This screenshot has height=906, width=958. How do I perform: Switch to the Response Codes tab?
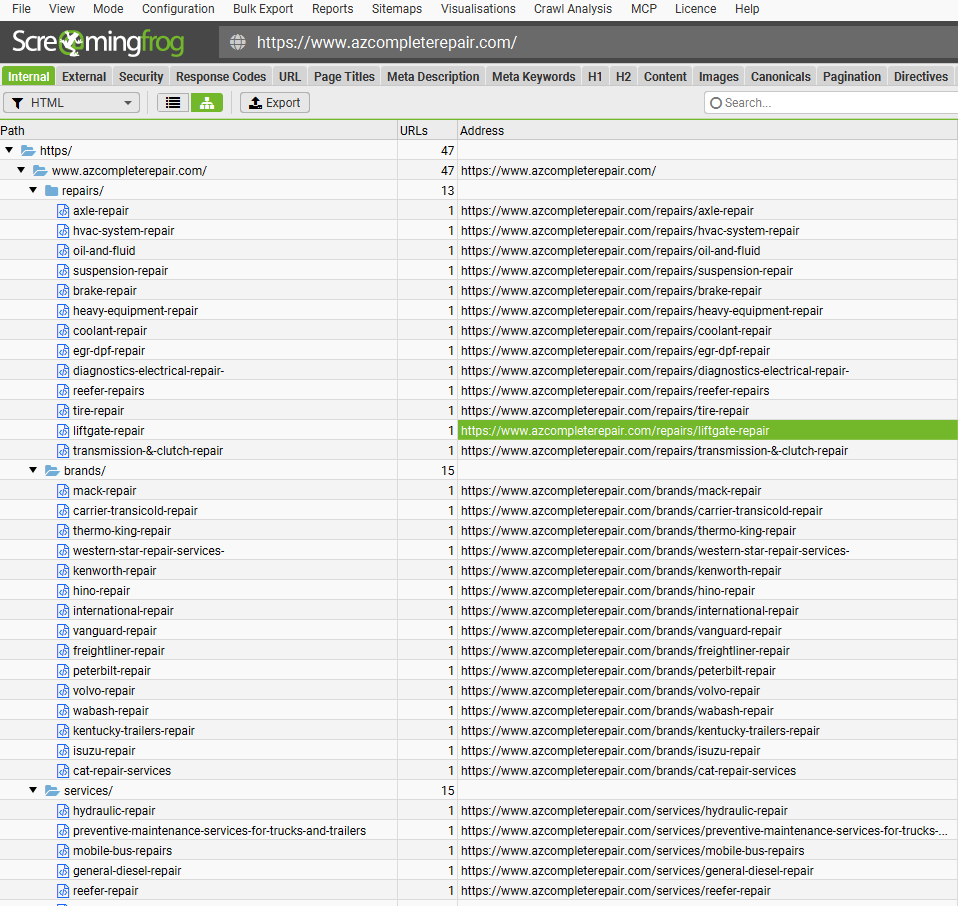click(221, 76)
